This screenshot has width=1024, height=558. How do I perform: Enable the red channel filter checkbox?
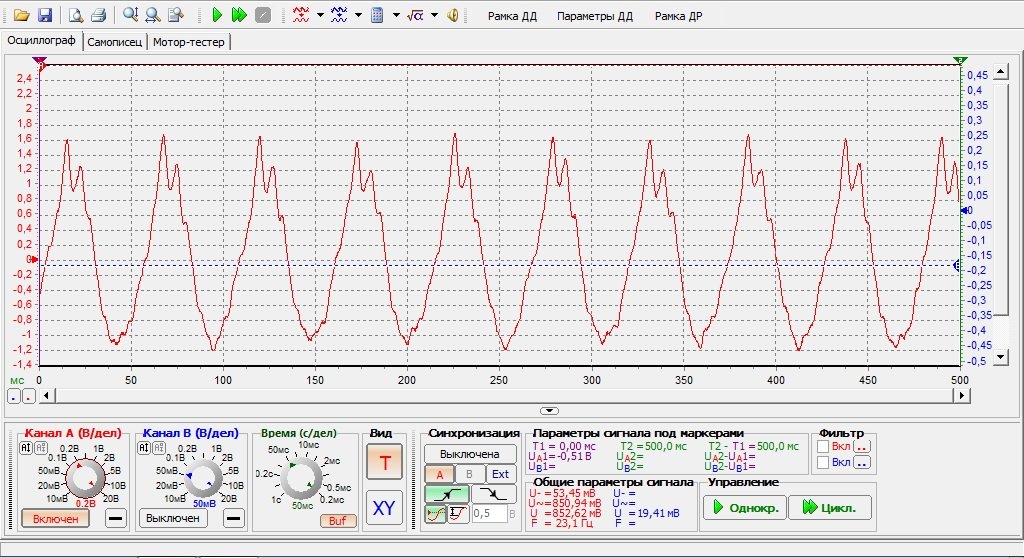(x=823, y=446)
